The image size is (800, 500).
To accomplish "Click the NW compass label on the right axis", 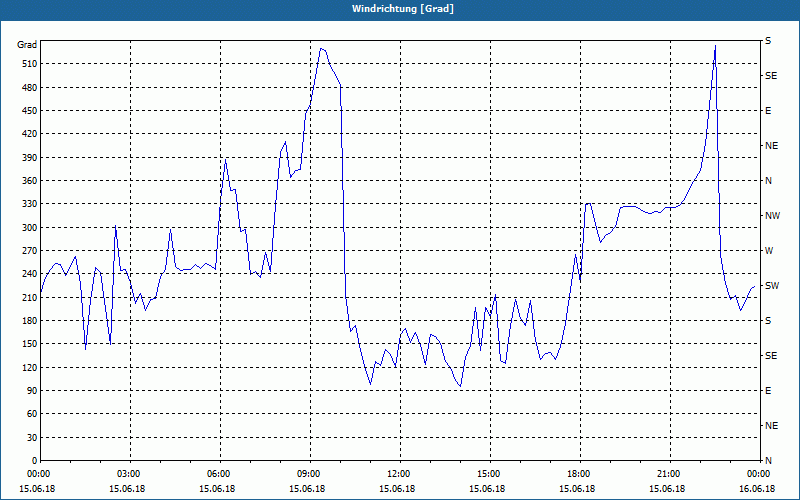I will 772,216.
